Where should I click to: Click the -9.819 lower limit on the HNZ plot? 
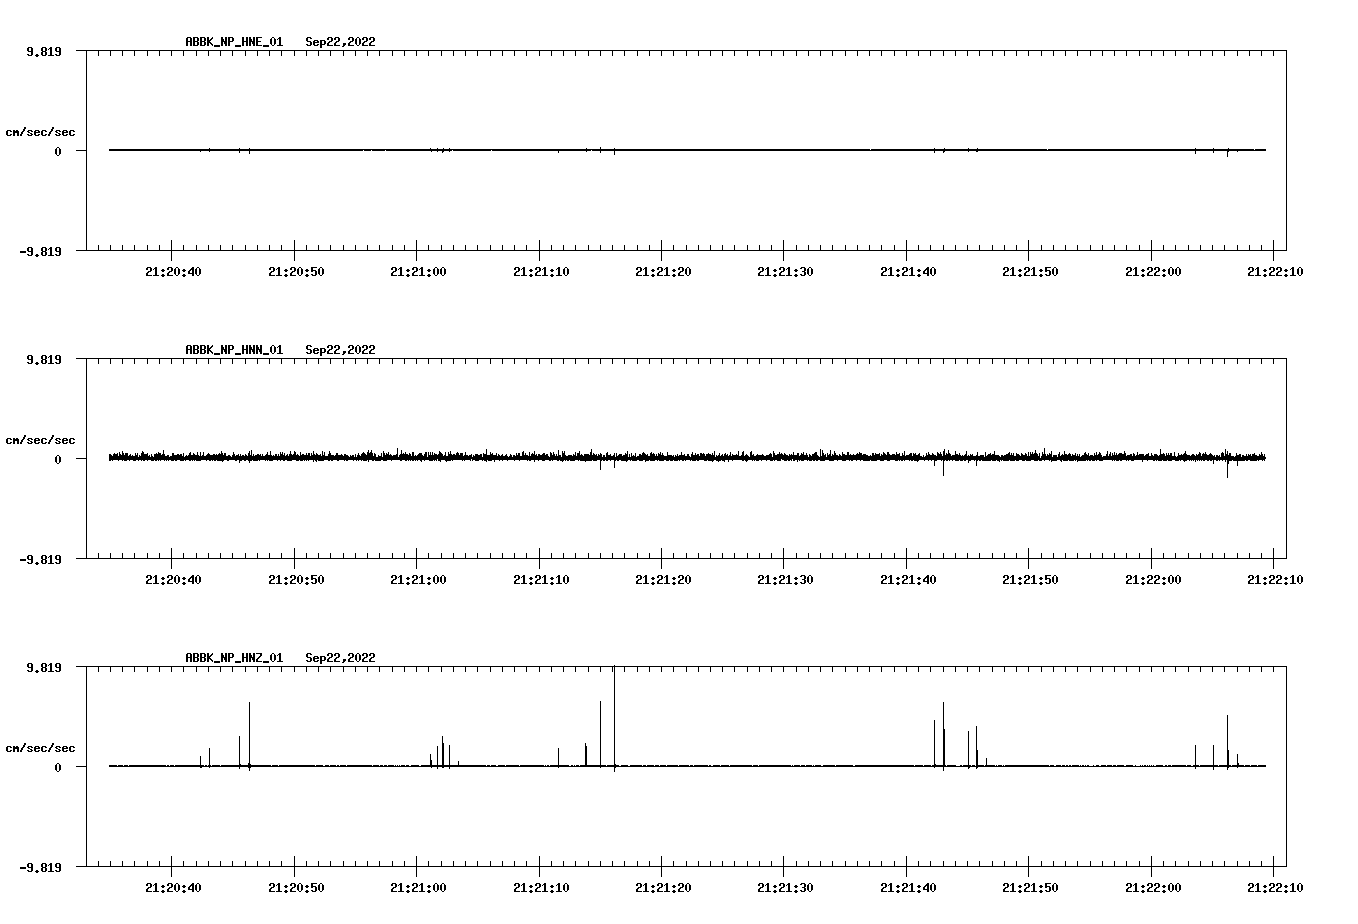41,867
